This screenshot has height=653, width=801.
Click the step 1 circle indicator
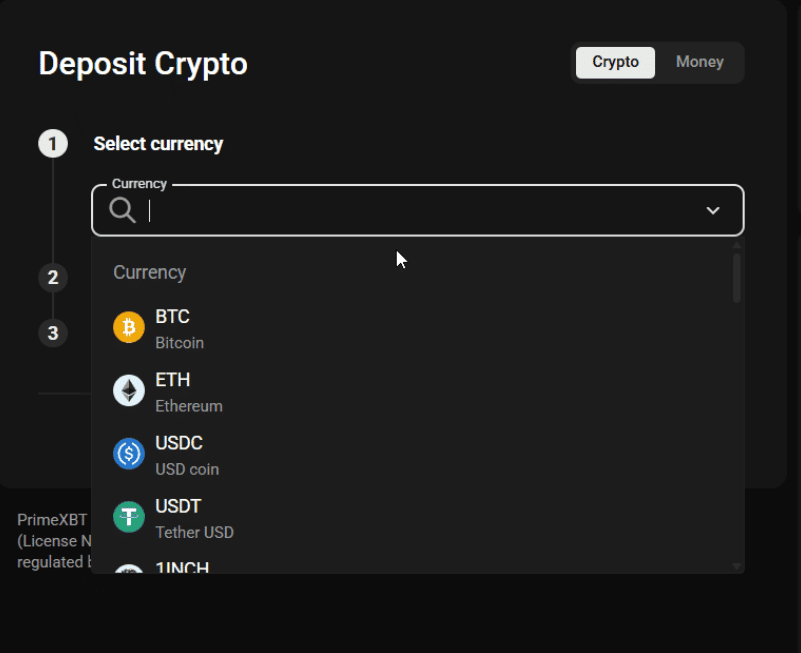(53, 143)
